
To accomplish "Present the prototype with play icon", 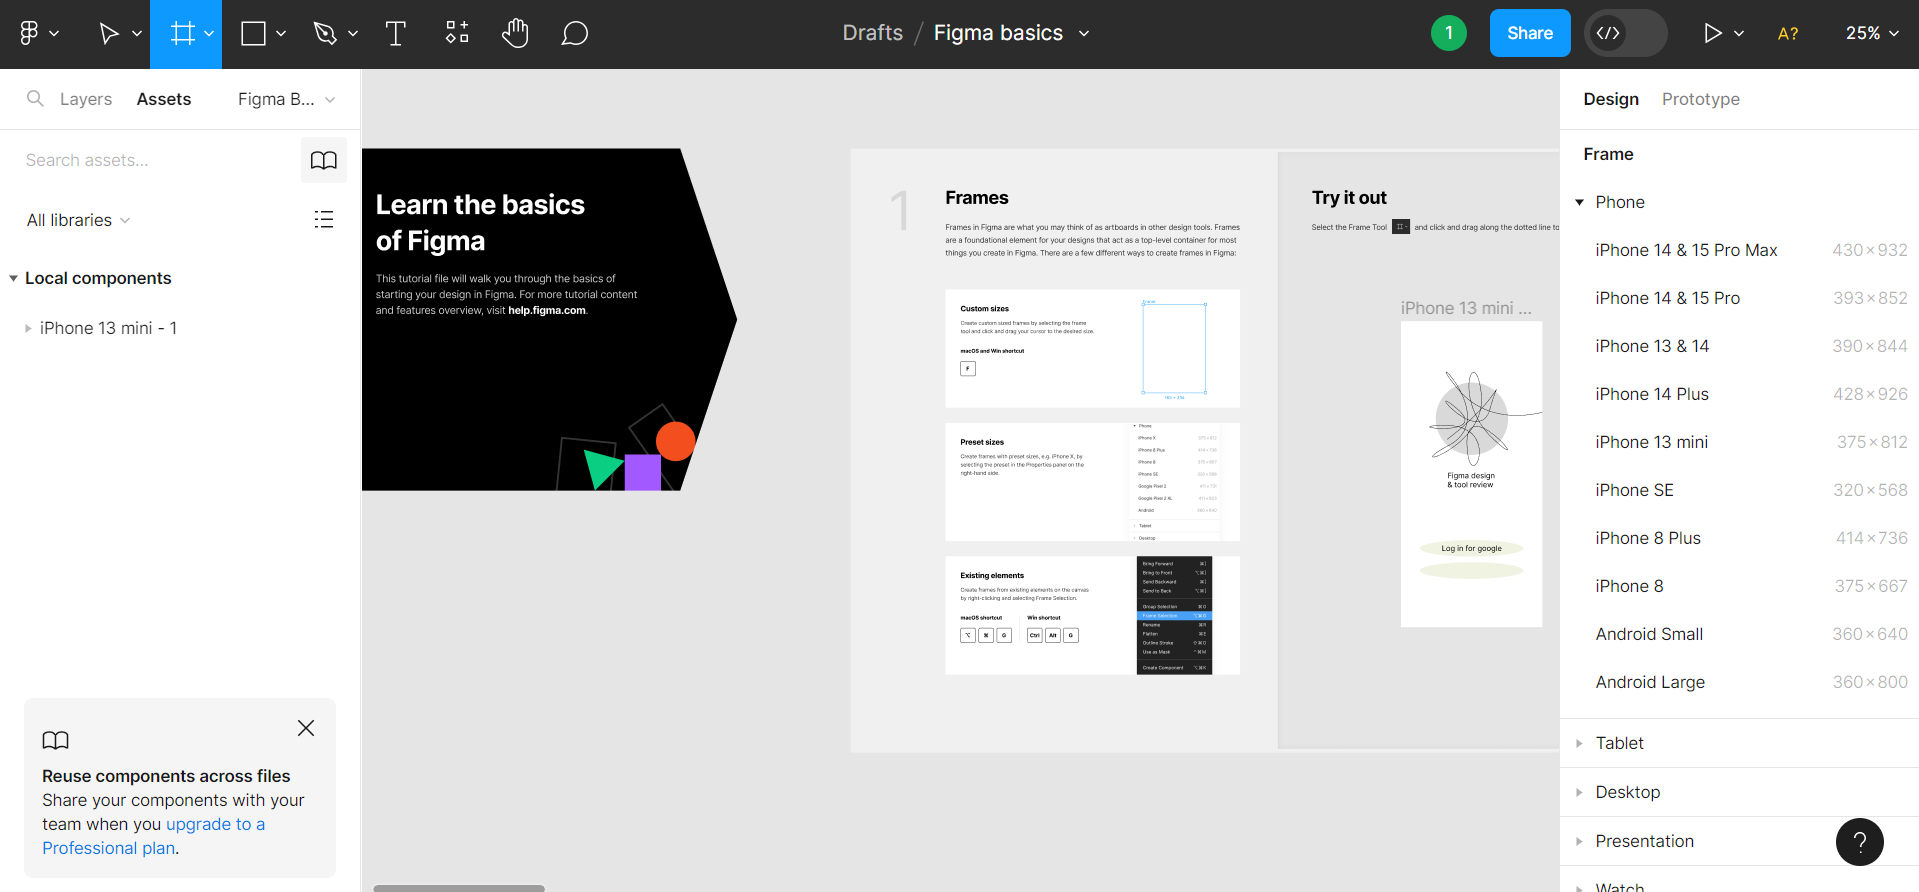I will 1712,34.
